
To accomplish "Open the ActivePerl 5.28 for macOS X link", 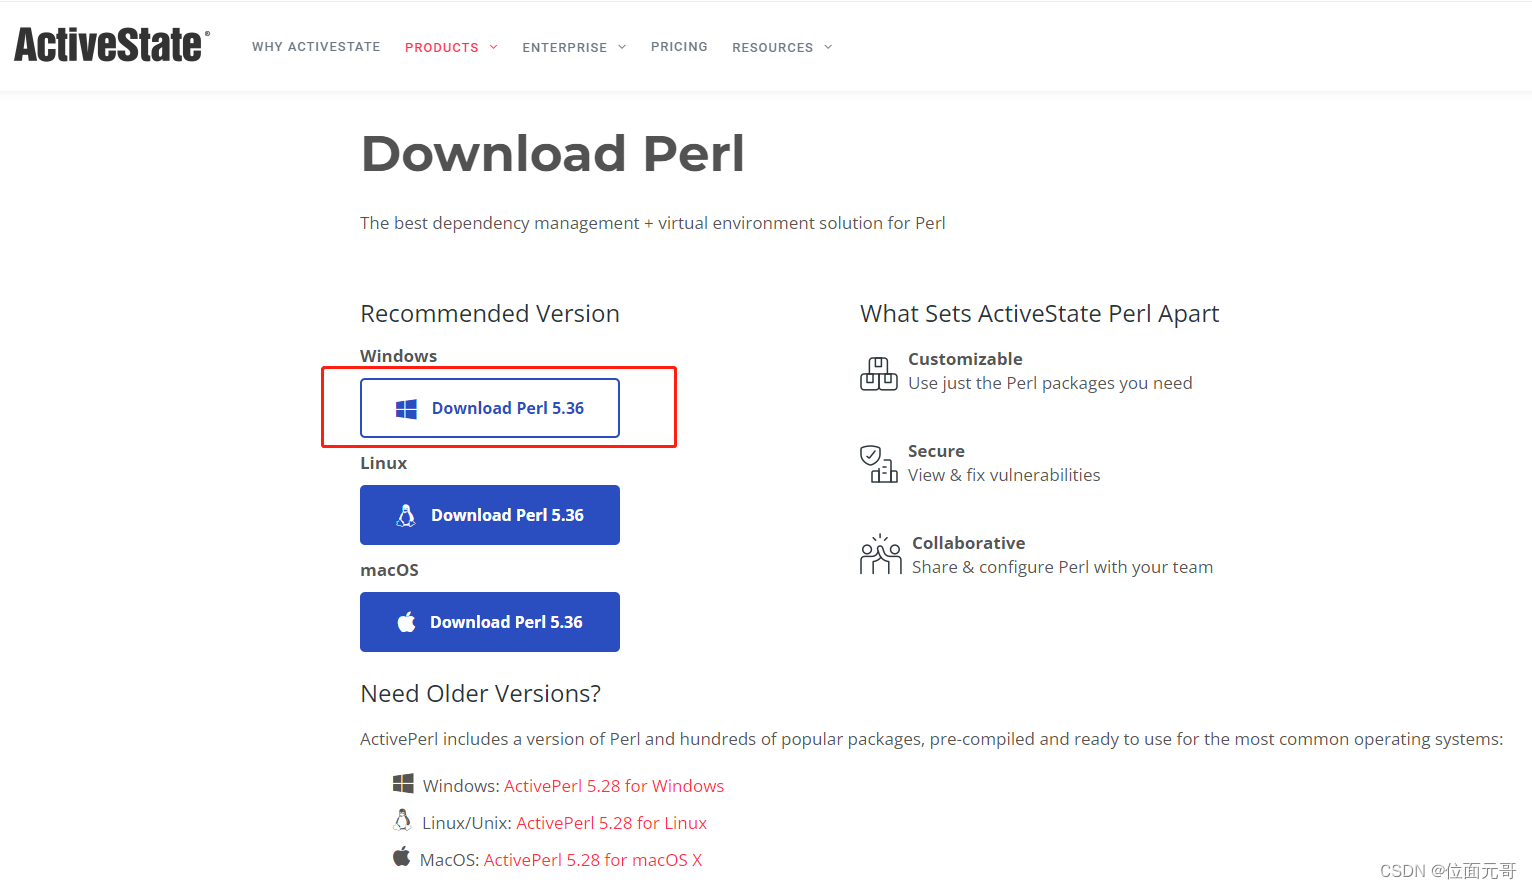I will [593, 859].
